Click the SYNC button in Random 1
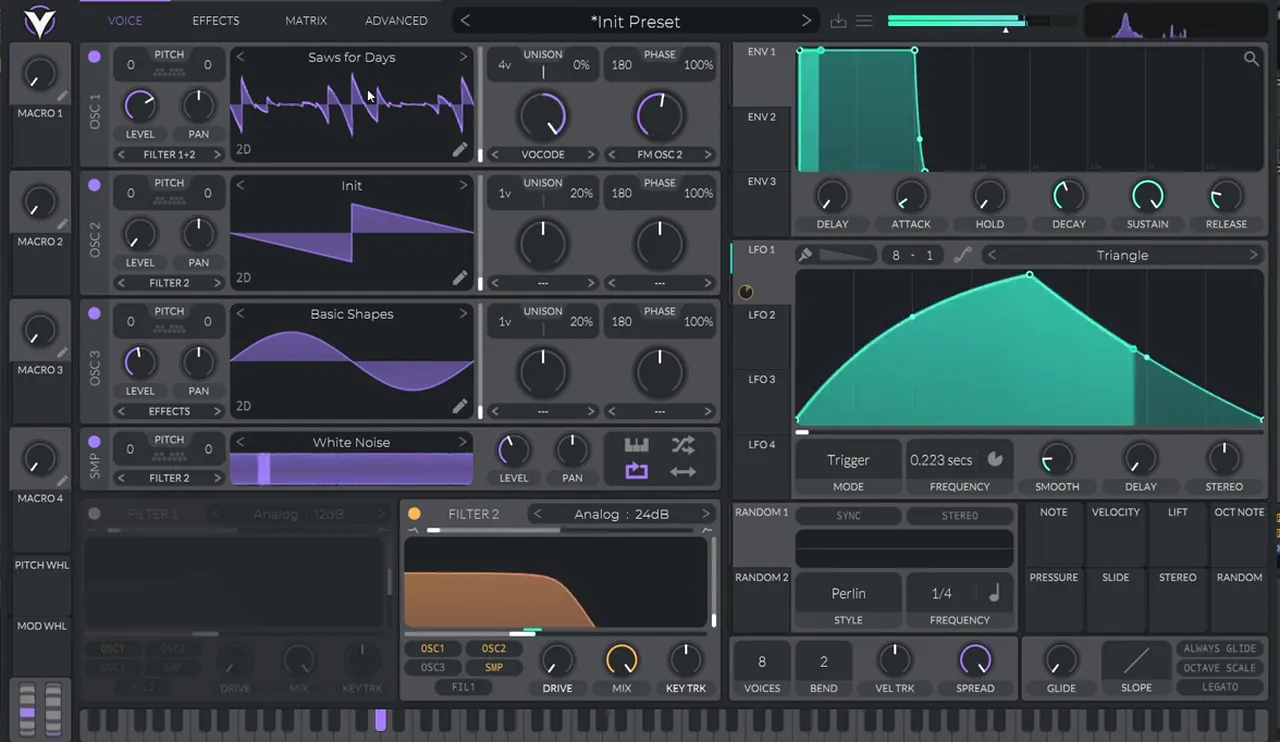The height and width of the screenshot is (742, 1280). point(848,516)
